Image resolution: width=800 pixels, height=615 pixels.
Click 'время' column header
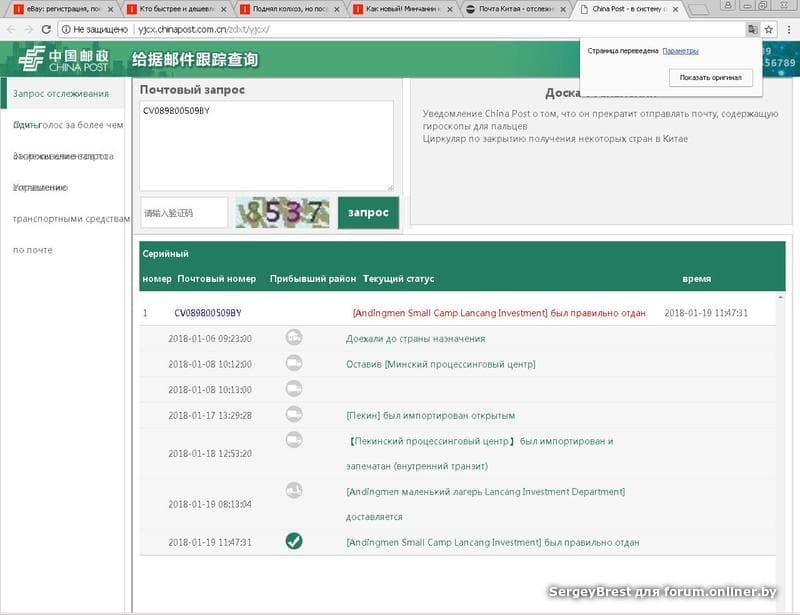pos(696,279)
